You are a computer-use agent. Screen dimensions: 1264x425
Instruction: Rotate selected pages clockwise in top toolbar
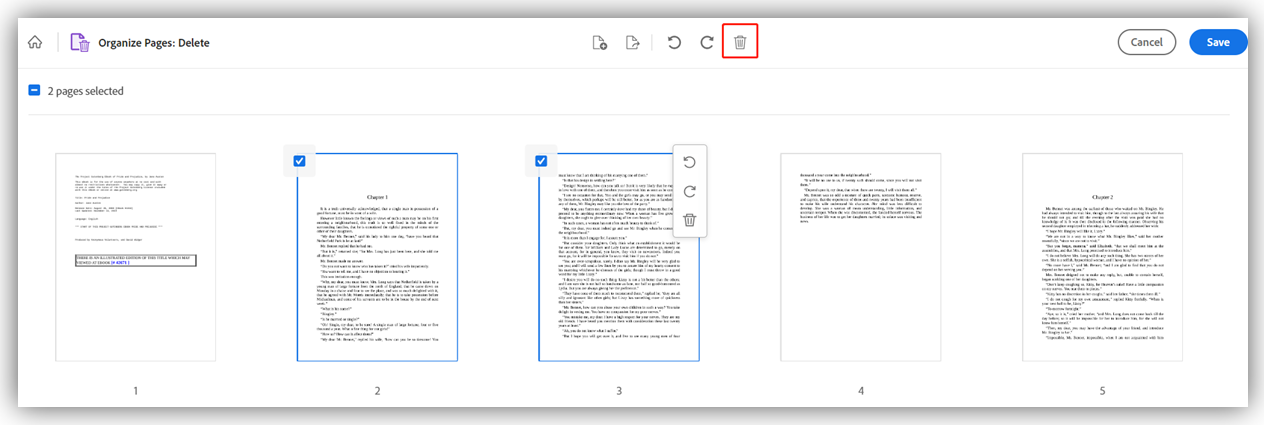pyautogui.click(x=707, y=43)
